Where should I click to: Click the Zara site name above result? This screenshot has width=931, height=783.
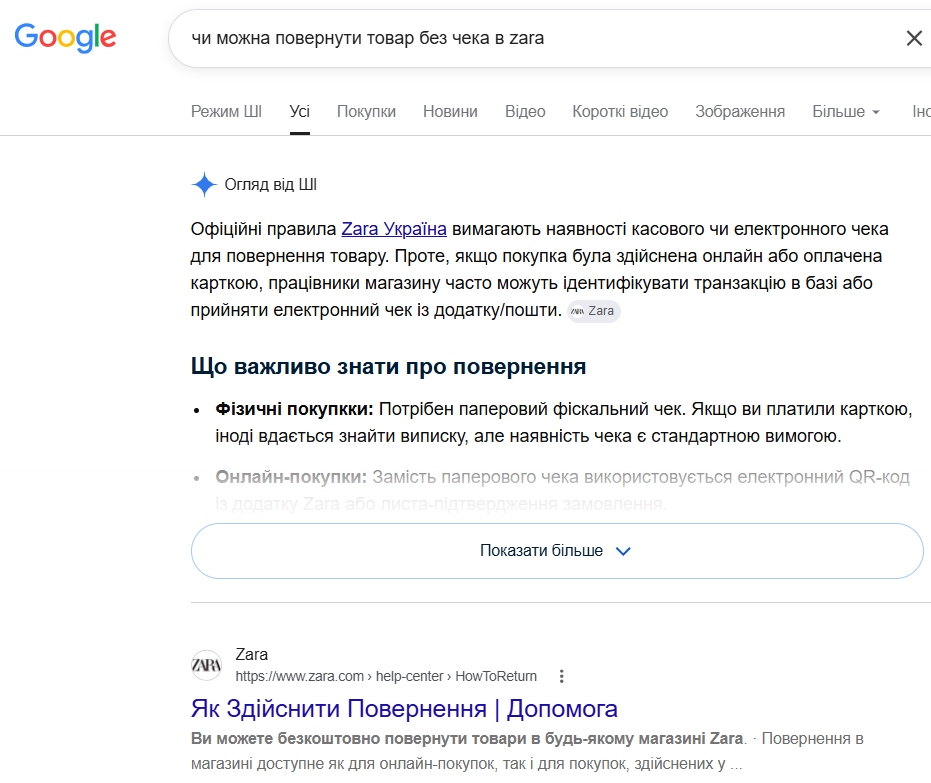251,654
